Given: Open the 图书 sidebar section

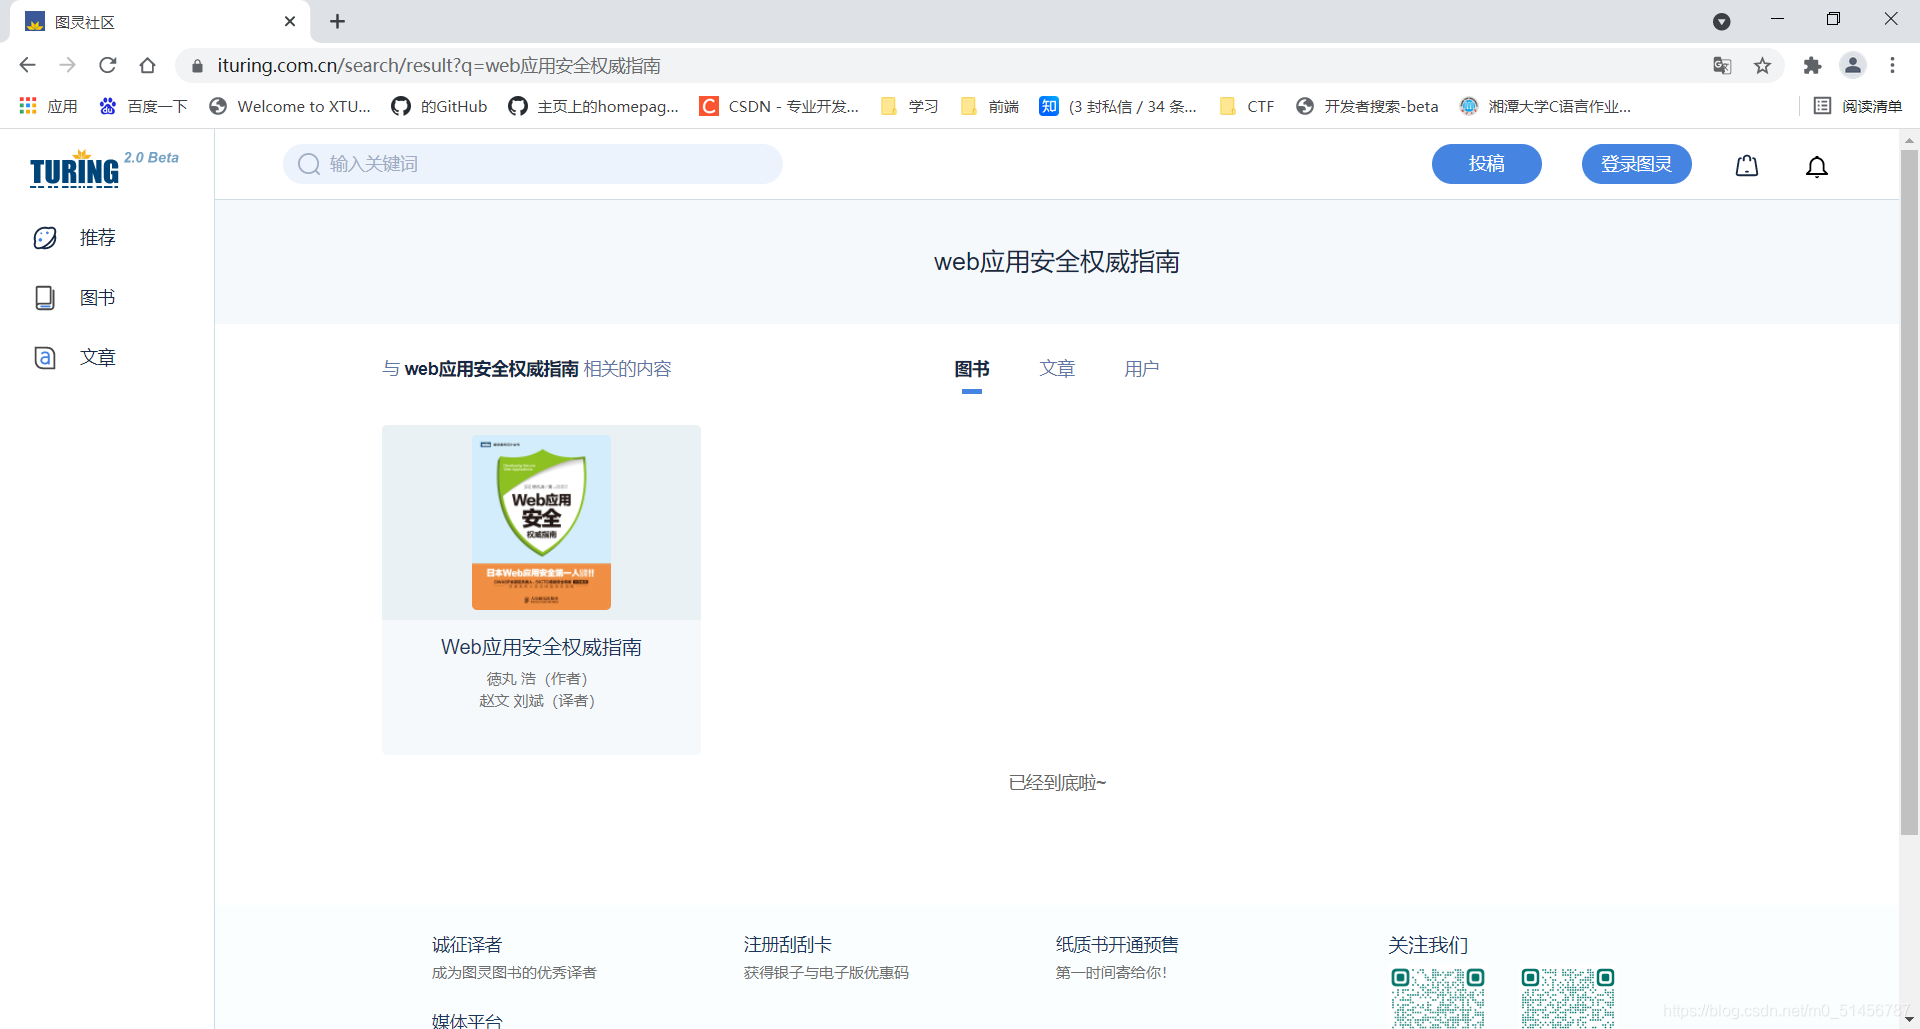Looking at the screenshot, I should (76, 298).
